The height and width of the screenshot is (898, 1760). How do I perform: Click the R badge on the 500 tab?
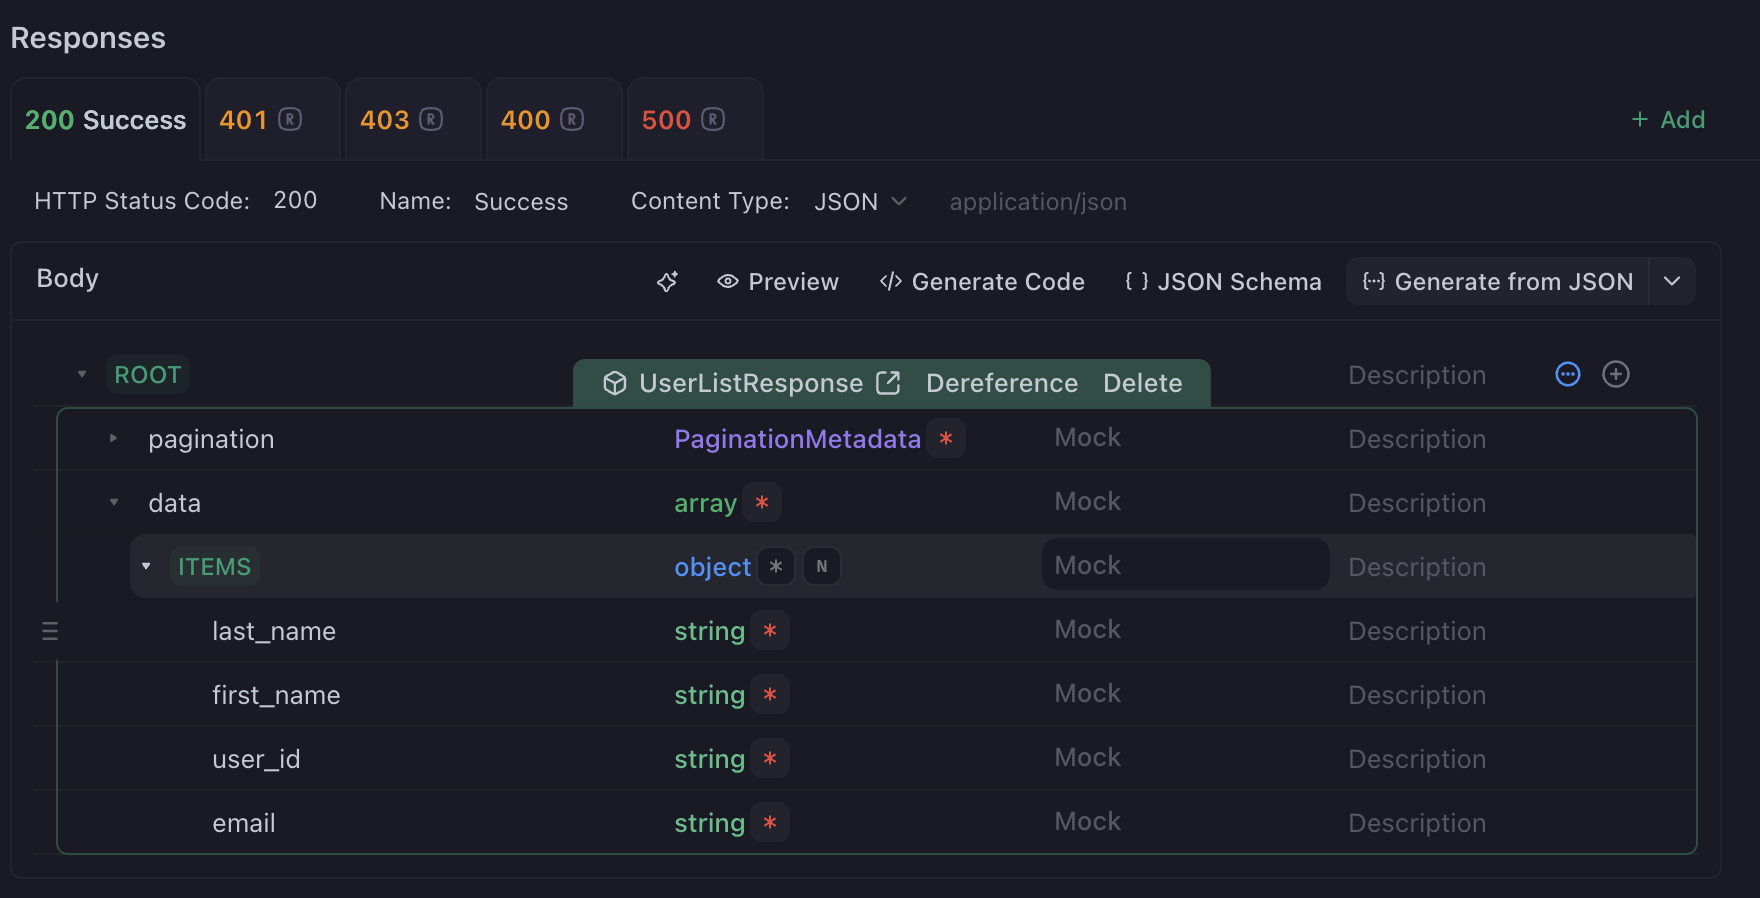pyautogui.click(x=713, y=120)
